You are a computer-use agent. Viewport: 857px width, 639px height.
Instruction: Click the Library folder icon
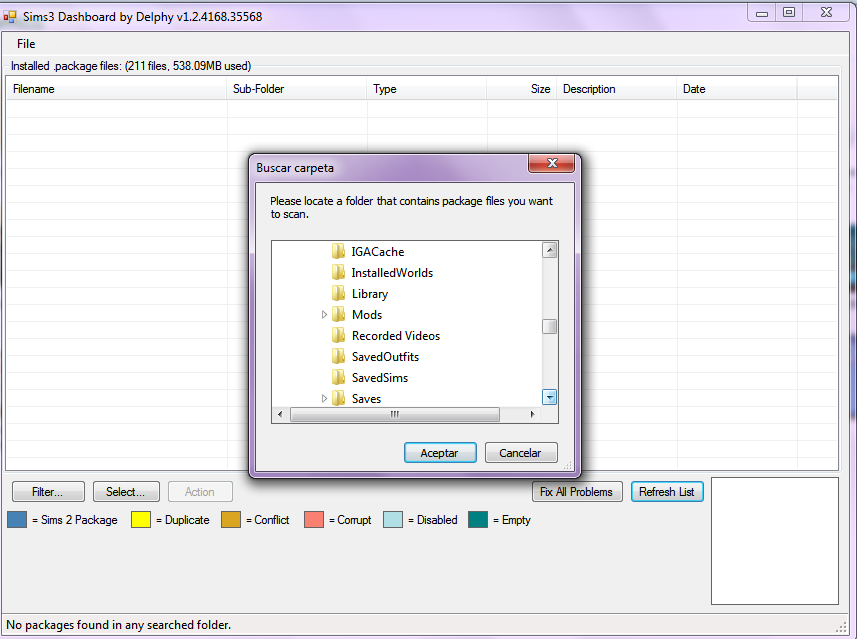pos(339,293)
